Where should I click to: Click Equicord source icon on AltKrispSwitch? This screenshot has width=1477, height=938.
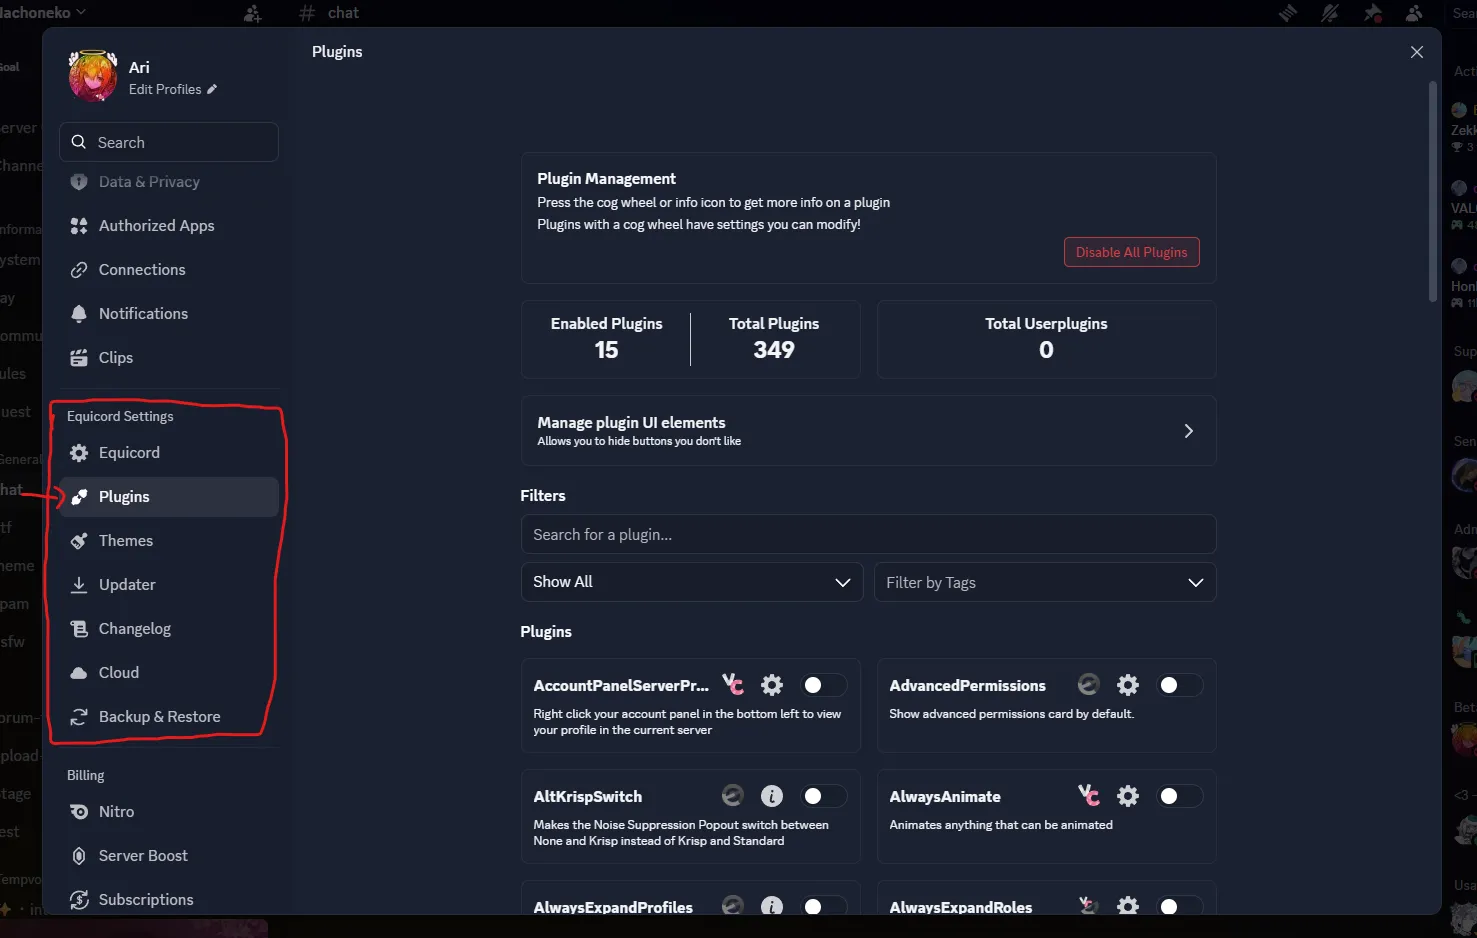click(733, 796)
